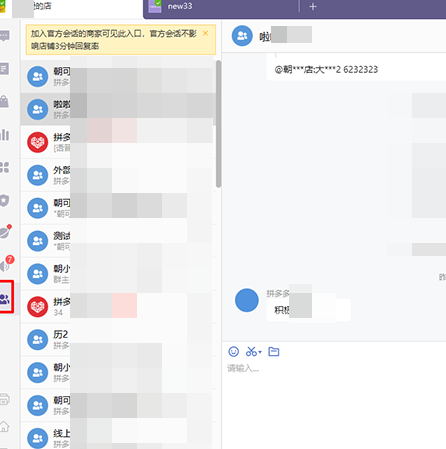Expand the scissors screenshot dropdown arrow
This screenshot has width=446, height=449.
(260, 352)
